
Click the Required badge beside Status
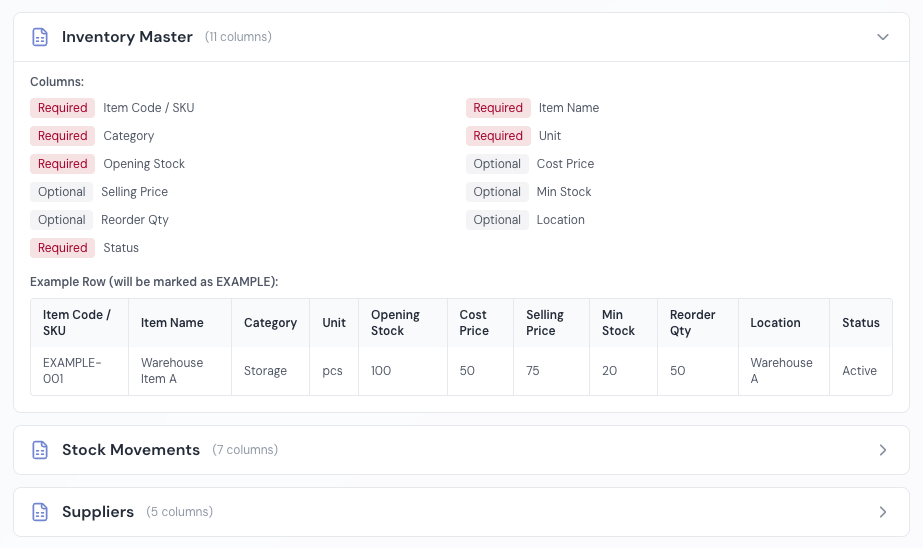click(x=63, y=248)
